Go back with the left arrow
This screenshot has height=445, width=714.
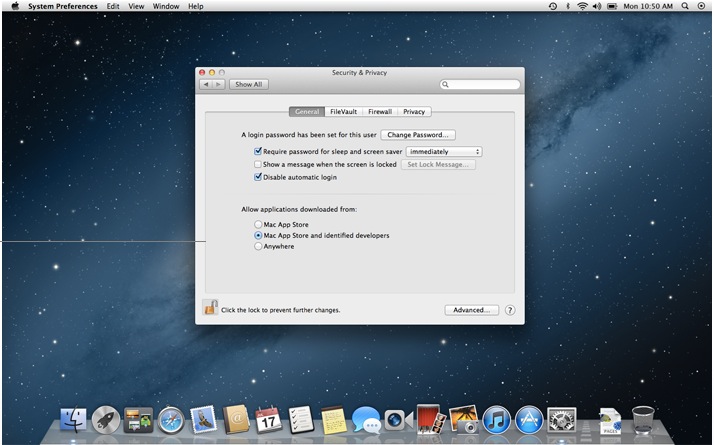[x=206, y=84]
